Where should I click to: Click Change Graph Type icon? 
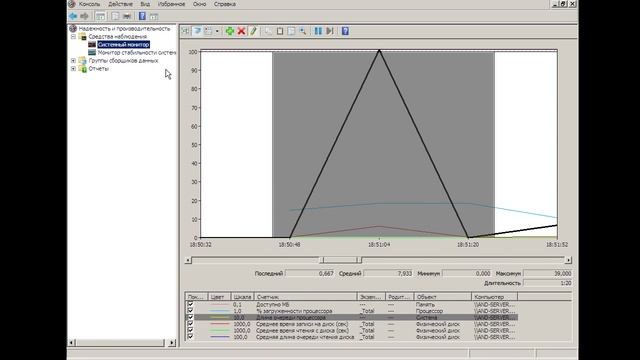[x=209, y=31]
